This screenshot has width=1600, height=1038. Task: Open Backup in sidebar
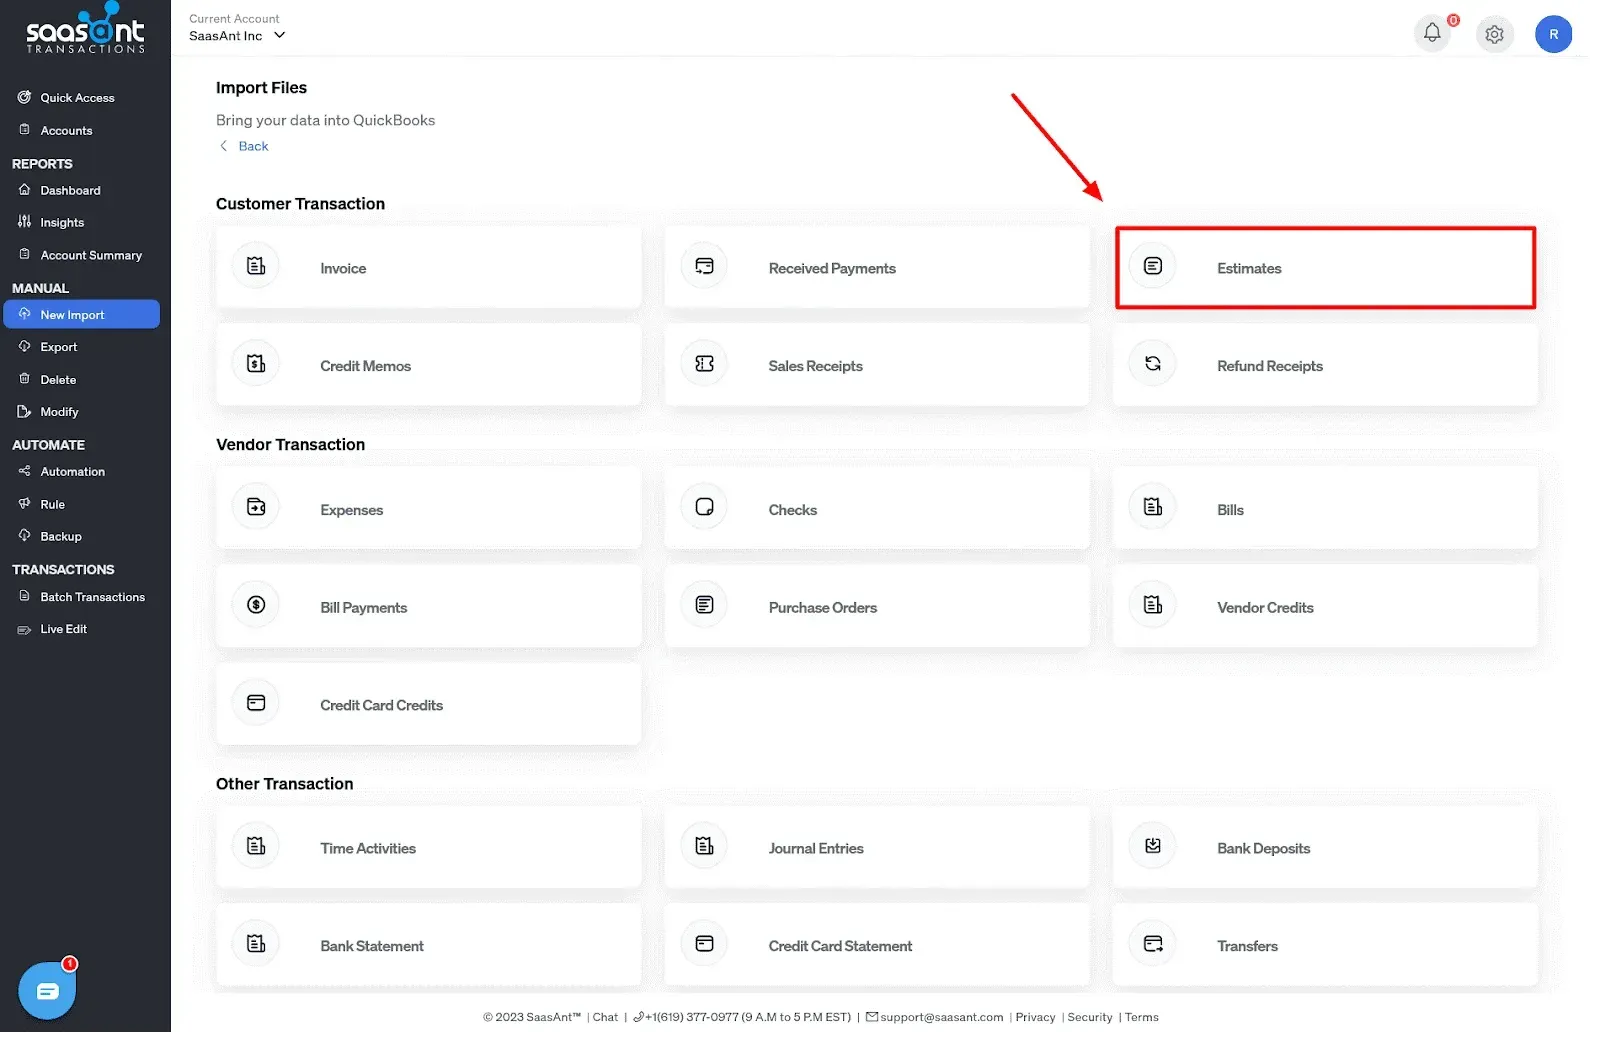[x=61, y=537]
